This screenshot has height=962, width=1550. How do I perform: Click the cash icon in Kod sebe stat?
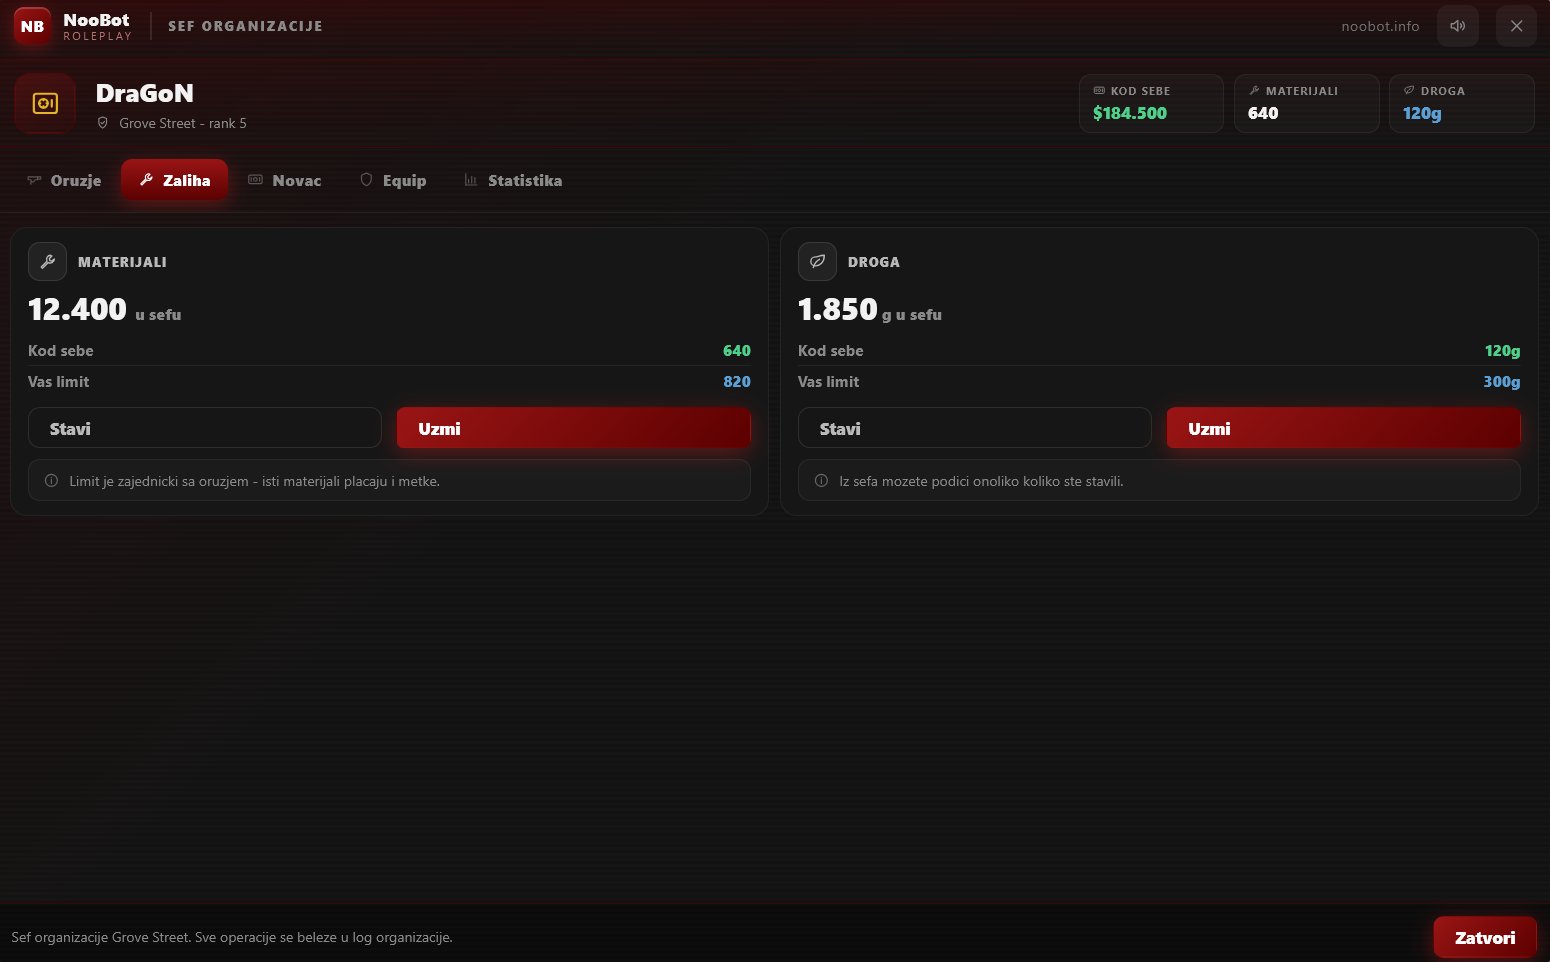point(1099,91)
